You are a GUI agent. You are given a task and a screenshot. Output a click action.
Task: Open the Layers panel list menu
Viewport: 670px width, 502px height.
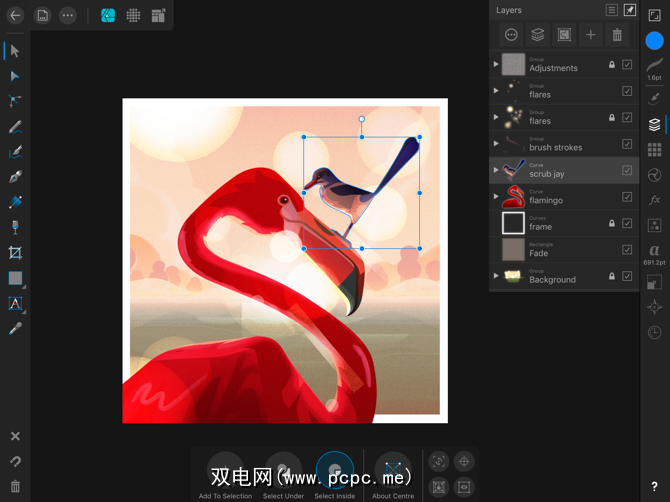tap(612, 10)
